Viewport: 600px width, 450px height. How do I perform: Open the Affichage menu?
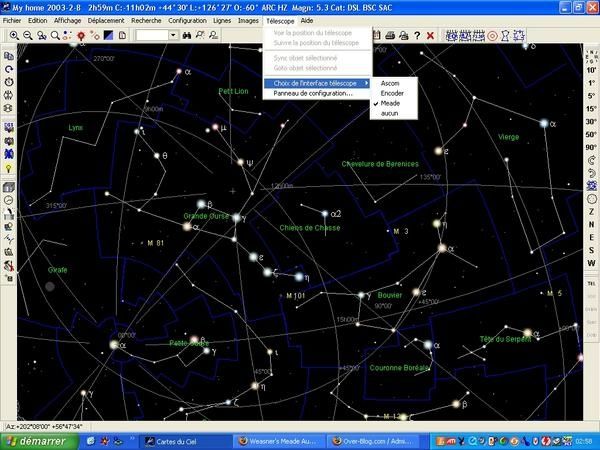(67, 21)
